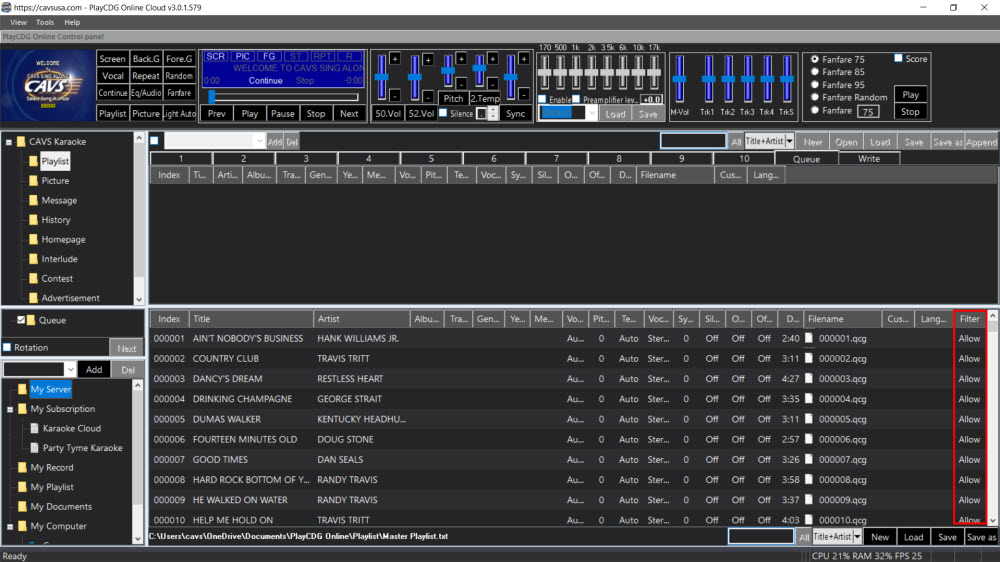
Task: Collapse the My Computer tree node
Action: coord(10,527)
